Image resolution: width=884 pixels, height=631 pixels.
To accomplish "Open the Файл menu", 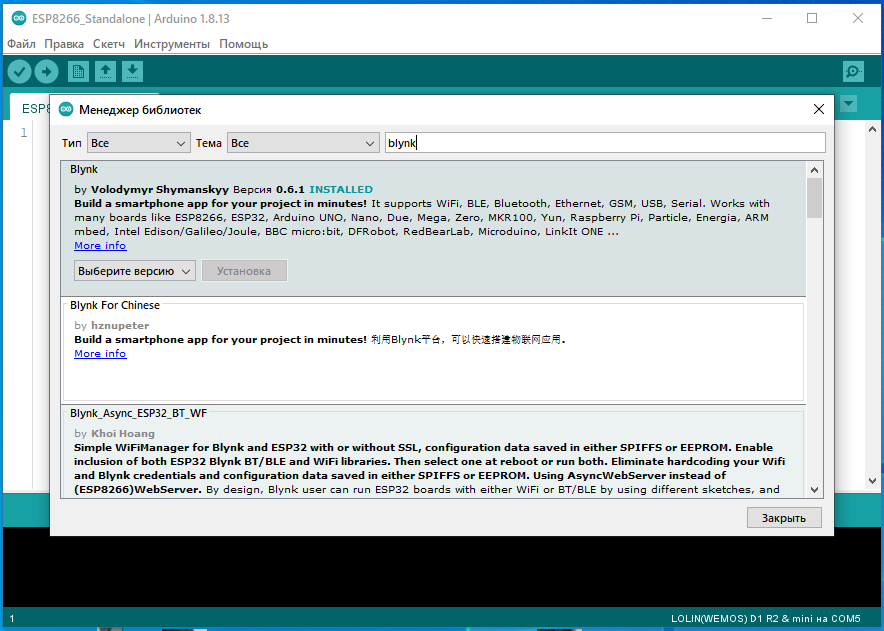I will (x=21, y=44).
